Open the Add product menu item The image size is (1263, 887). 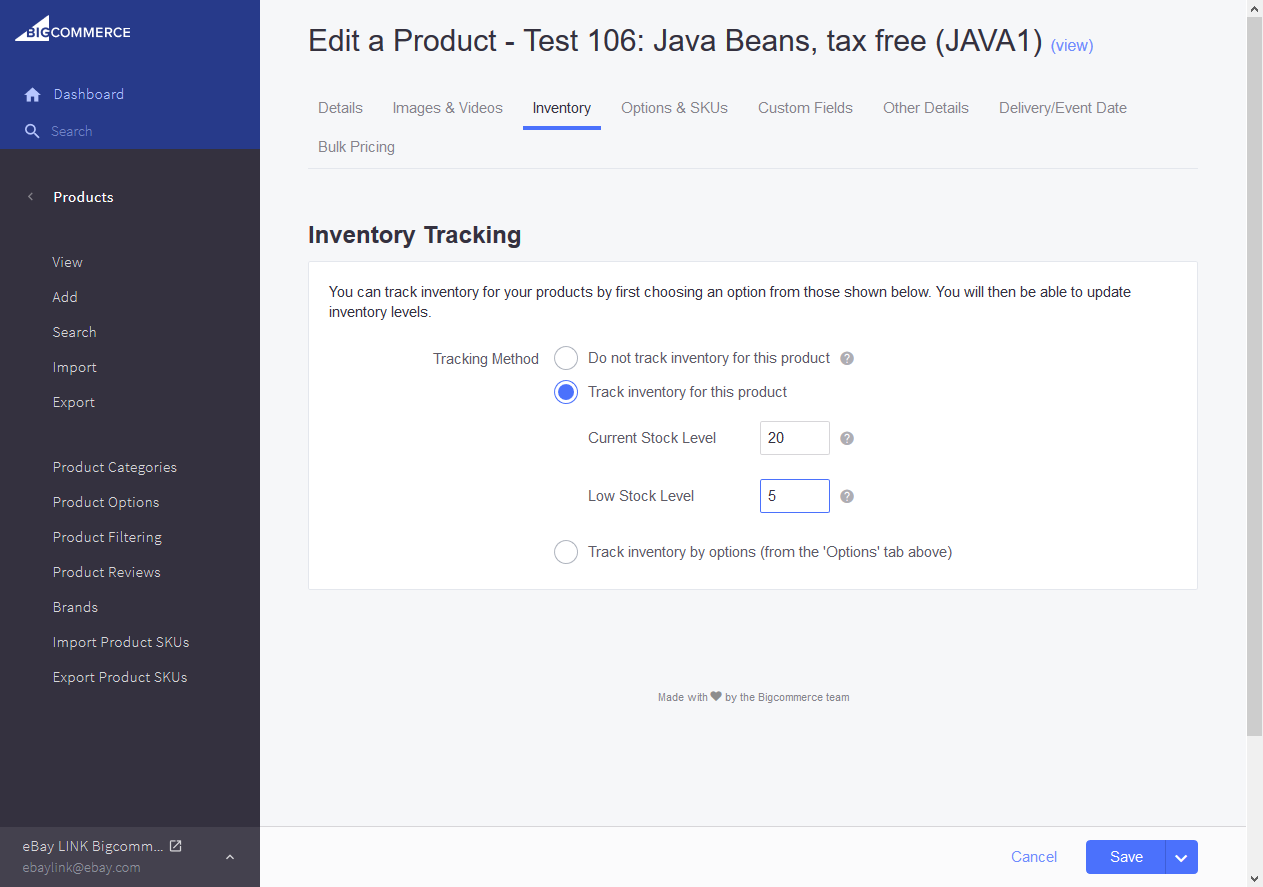pyautogui.click(x=65, y=297)
